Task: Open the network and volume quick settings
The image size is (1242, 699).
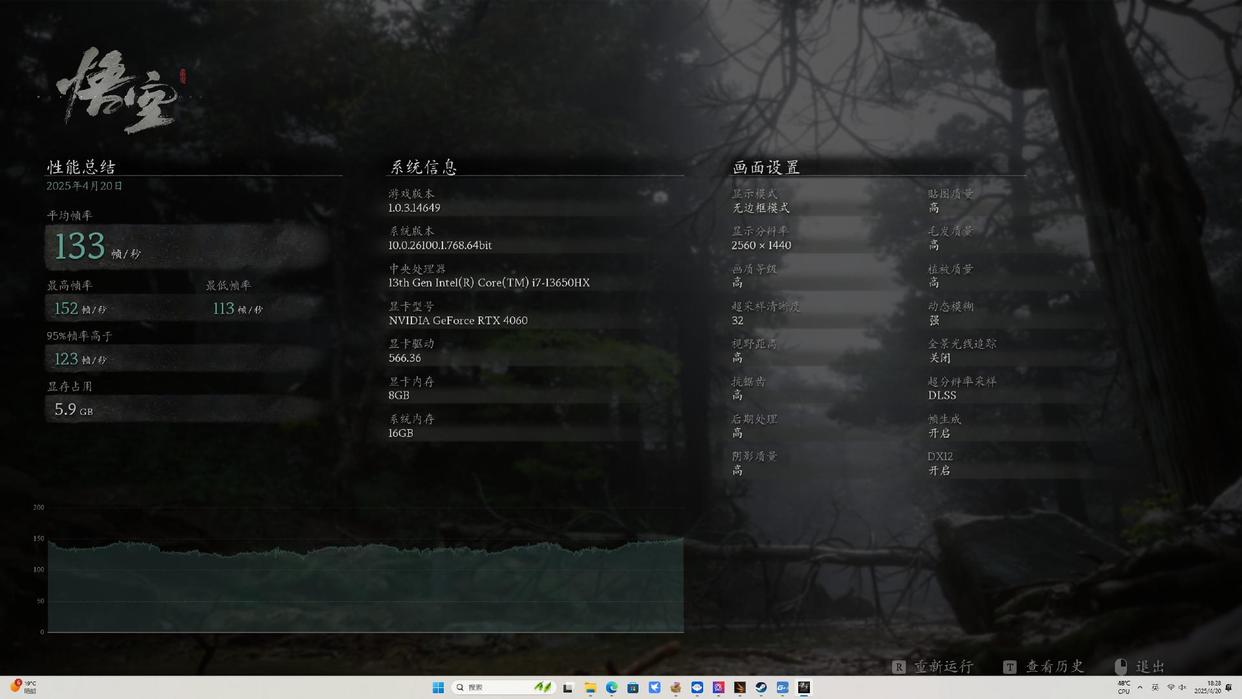Action: click(x=1177, y=688)
